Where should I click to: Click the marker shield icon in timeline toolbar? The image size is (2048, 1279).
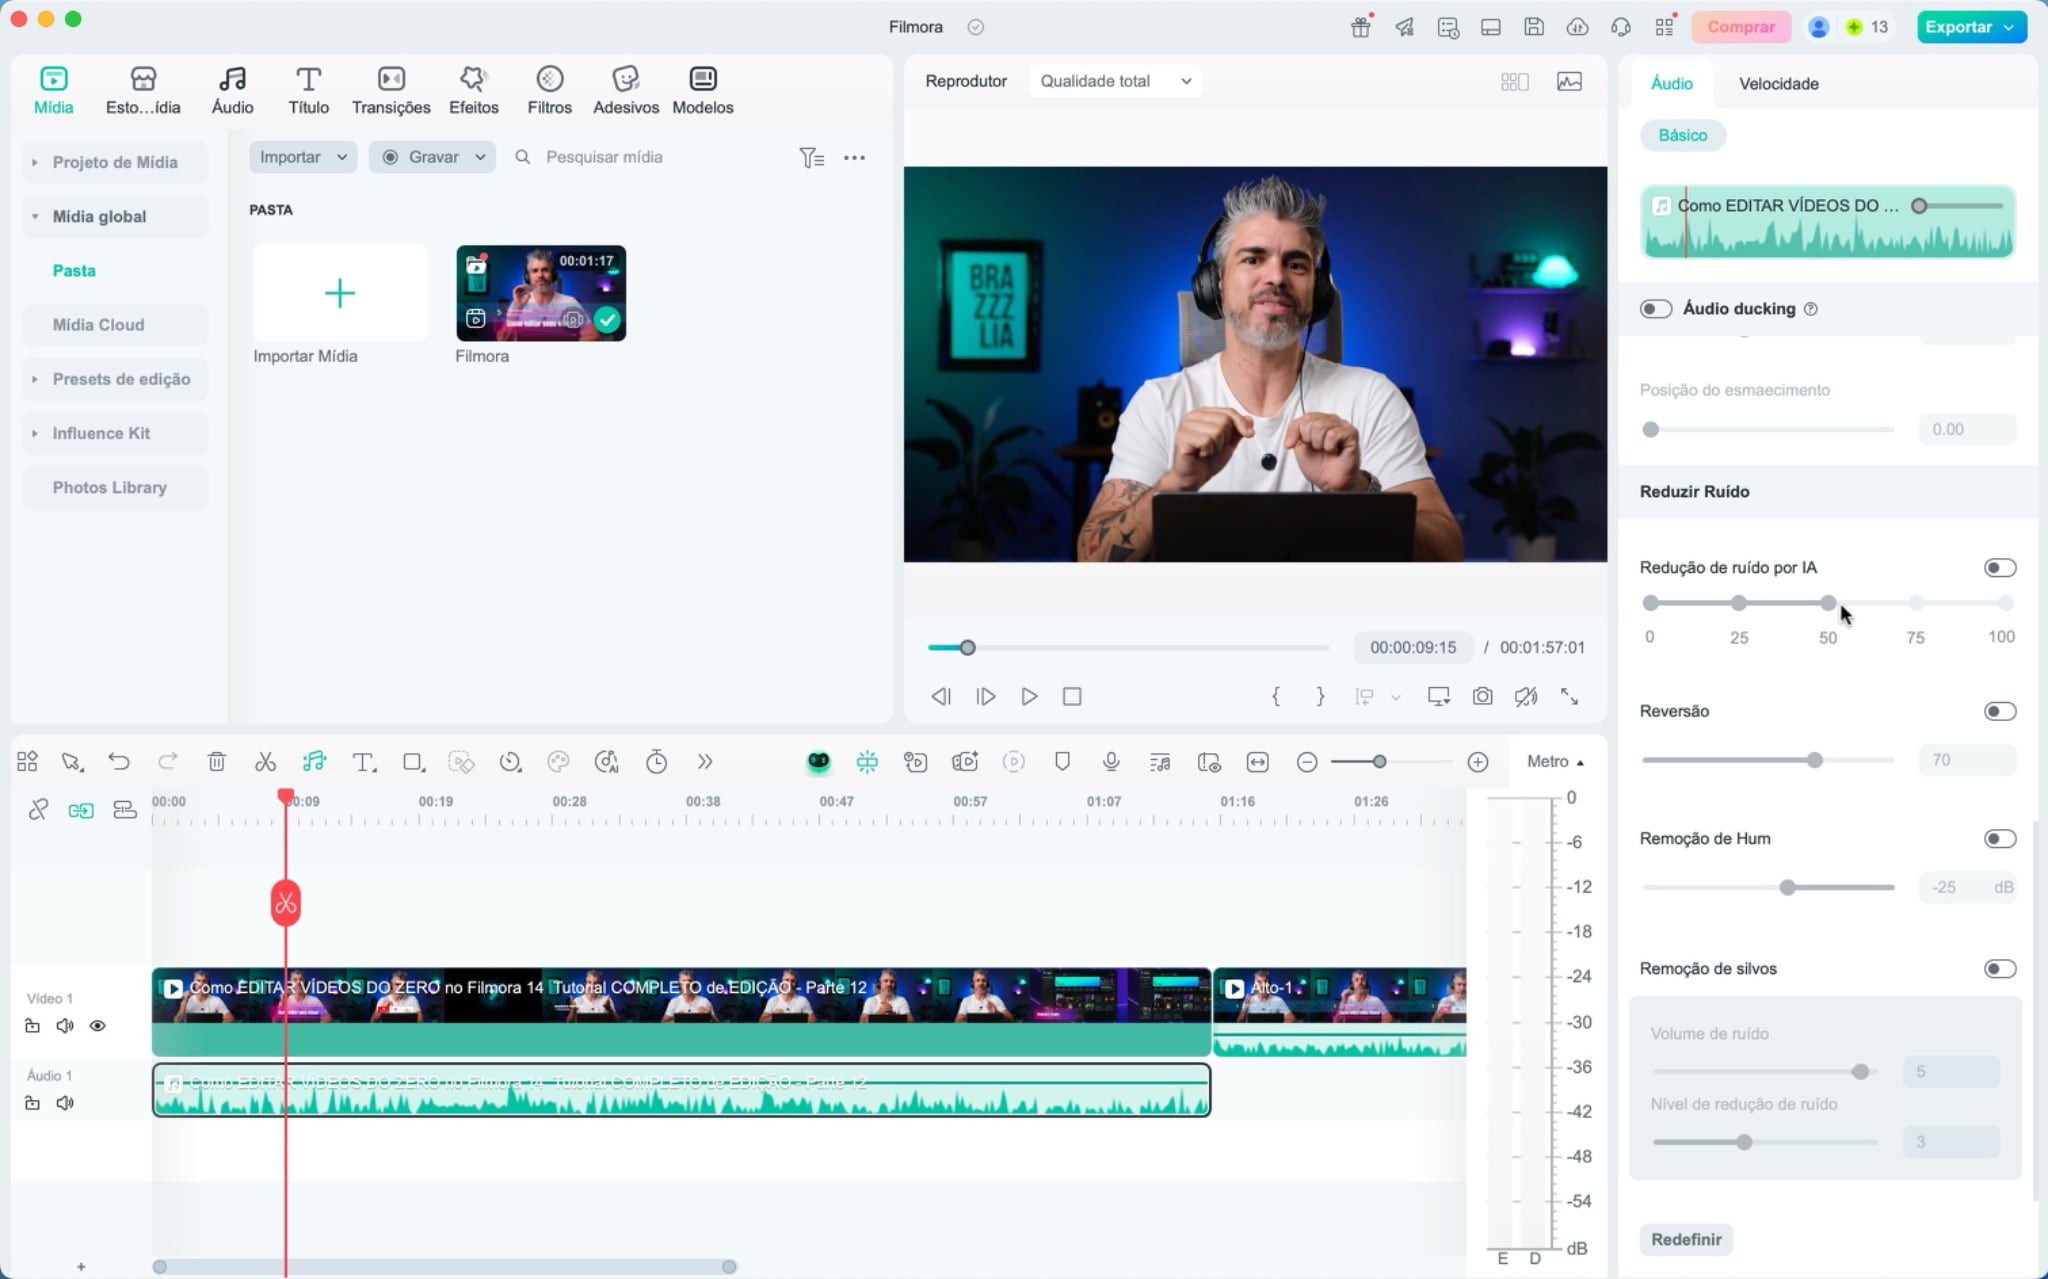pos(1062,762)
